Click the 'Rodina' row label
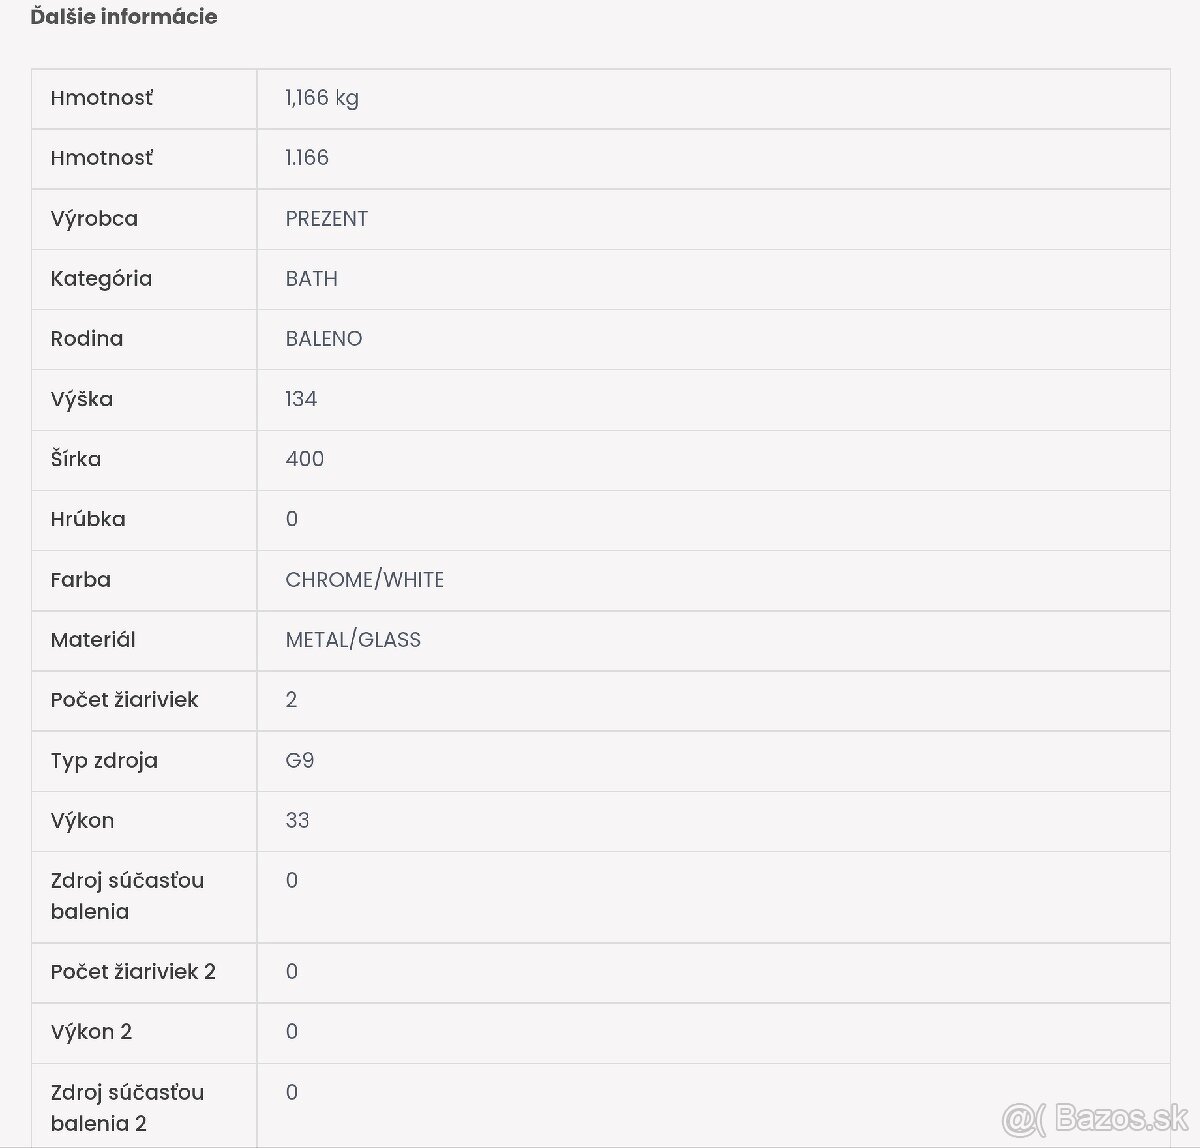Image resolution: width=1200 pixels, height=1148 pixels. point(87,339)
